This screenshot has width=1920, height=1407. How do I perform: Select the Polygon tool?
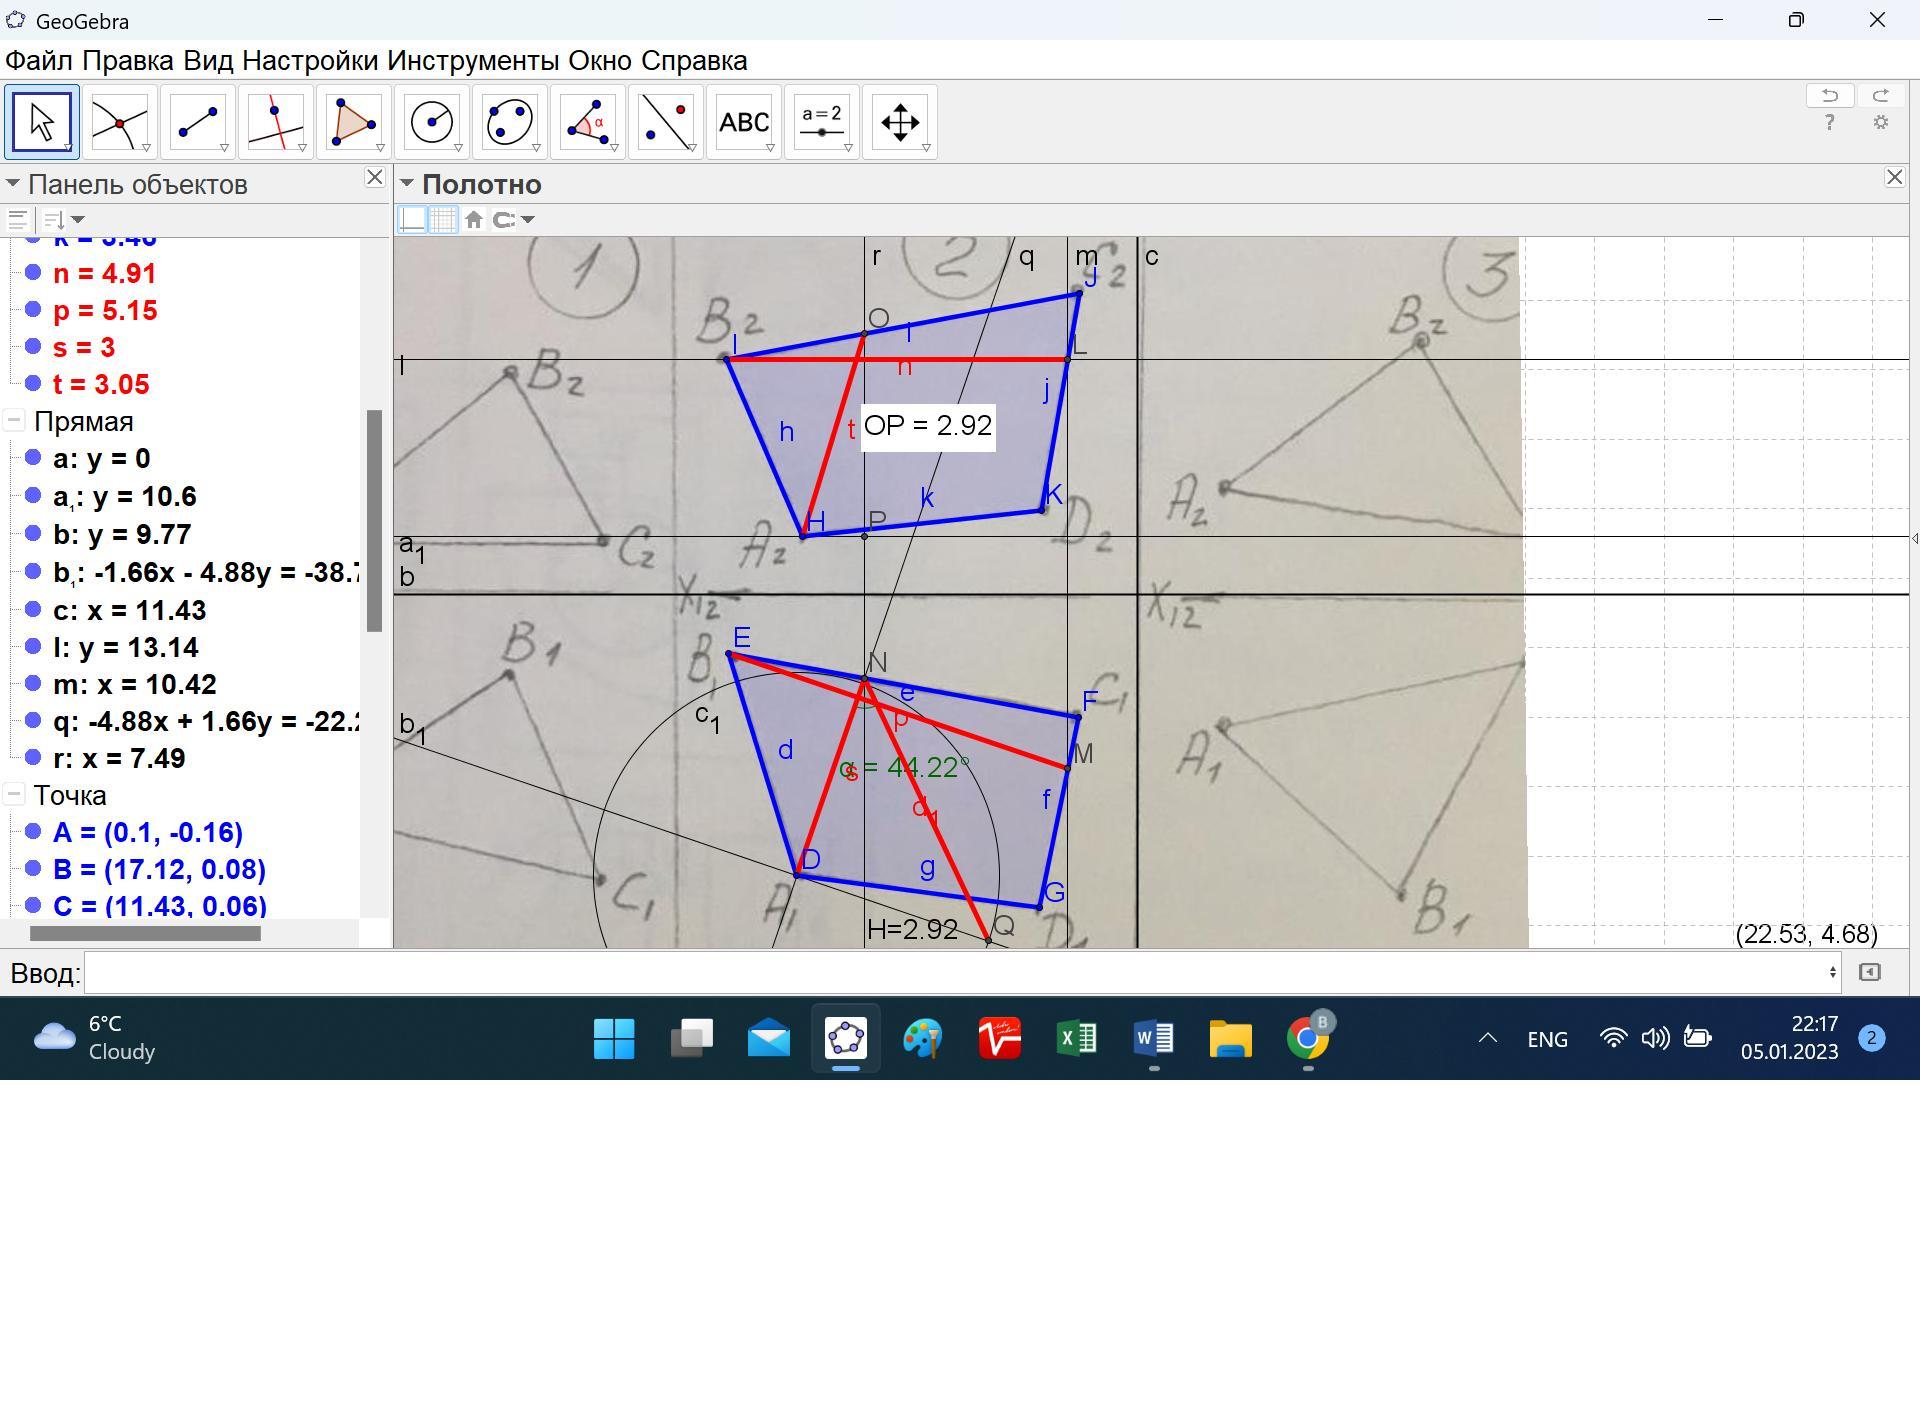click(353, 122)
